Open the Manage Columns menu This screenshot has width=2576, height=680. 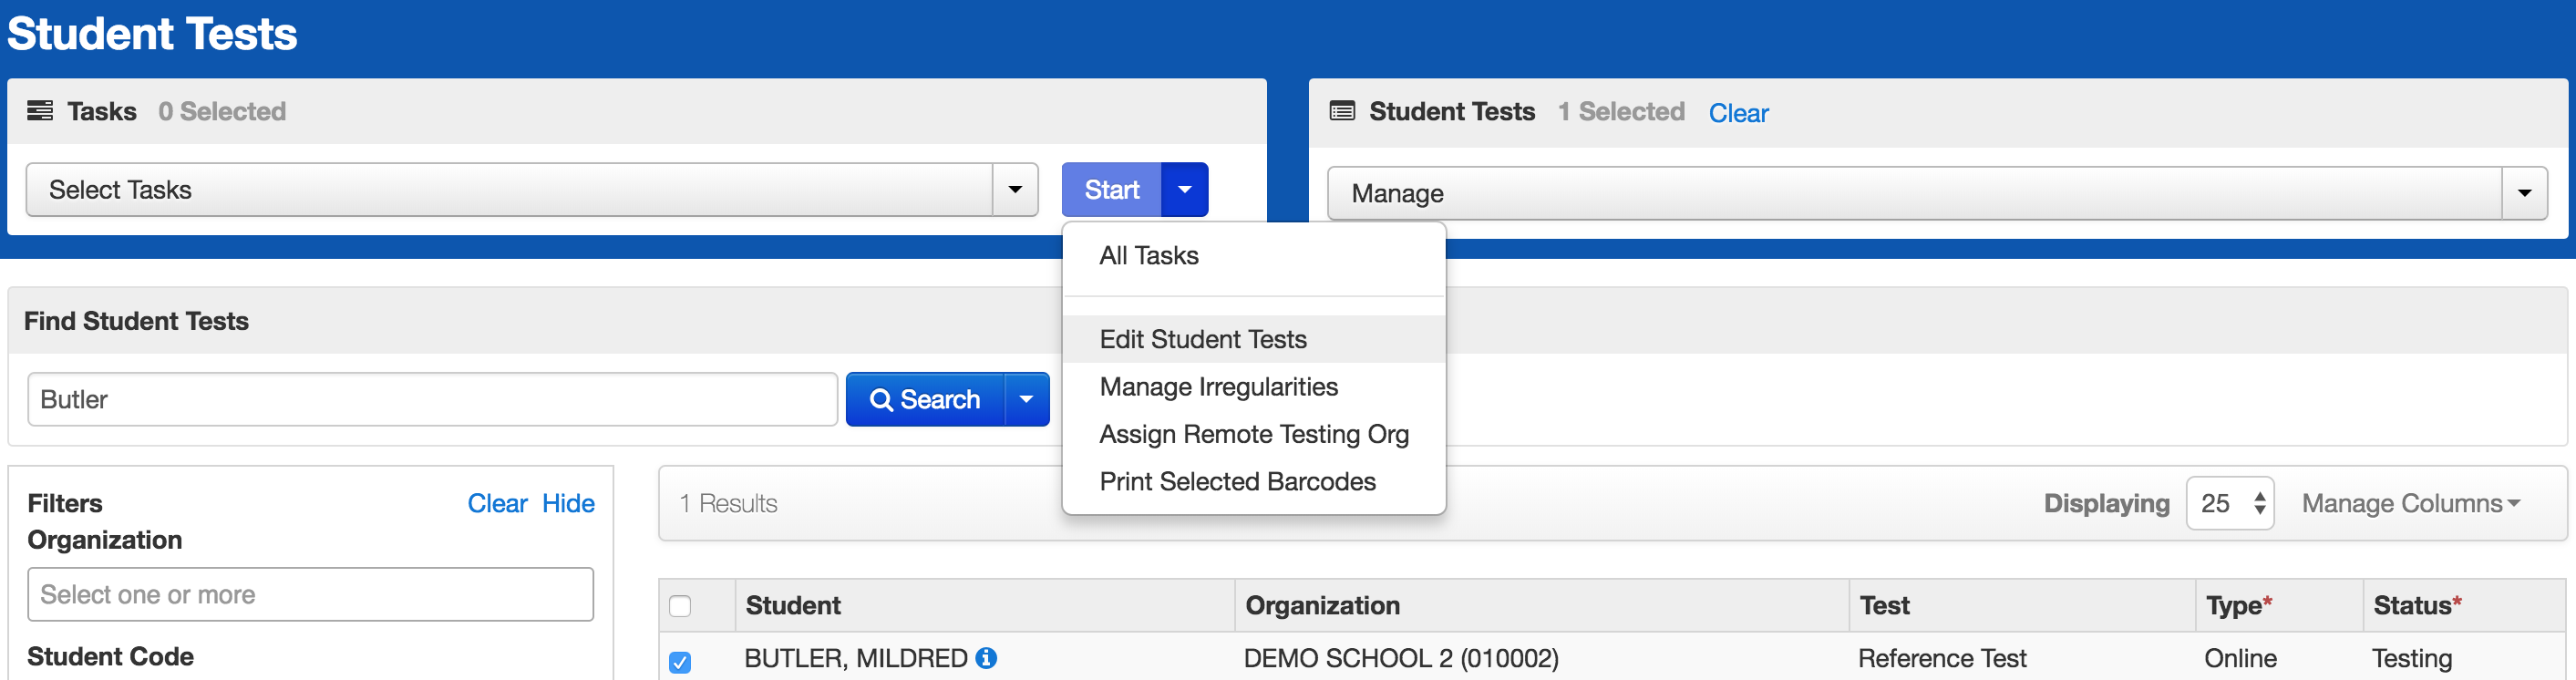[2410, 503]
